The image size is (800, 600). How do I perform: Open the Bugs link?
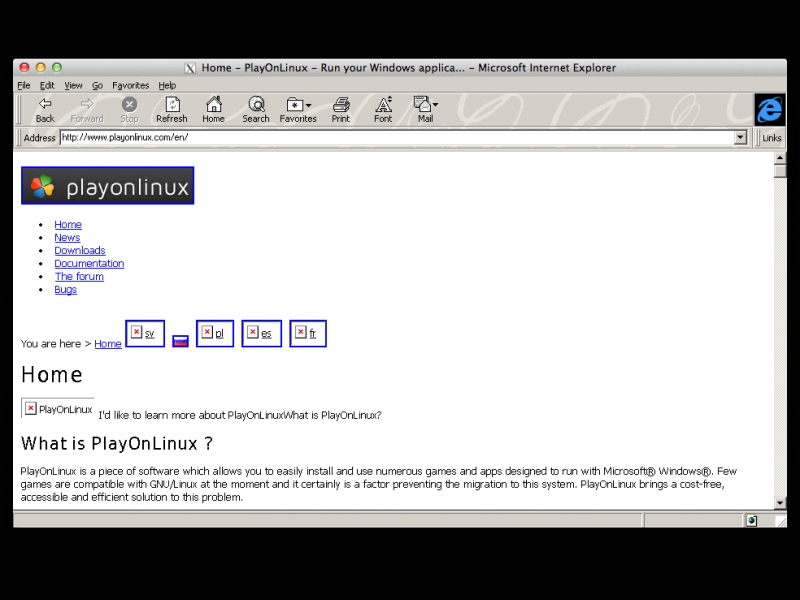pyautogui.click(x=66, y=289)
